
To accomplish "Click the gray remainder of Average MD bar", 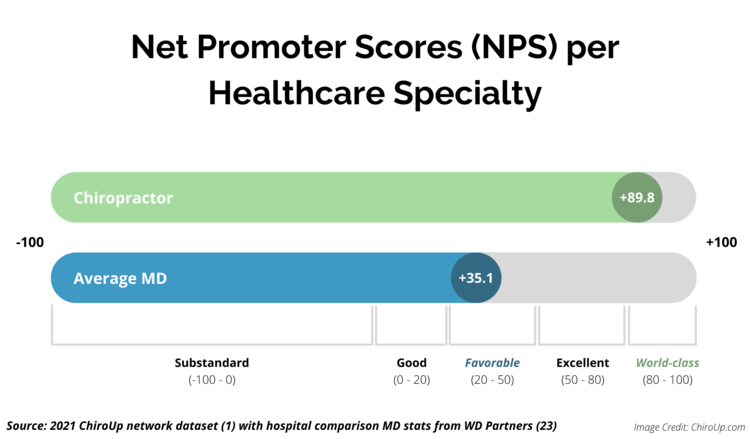I will click(x=599, y=278).
